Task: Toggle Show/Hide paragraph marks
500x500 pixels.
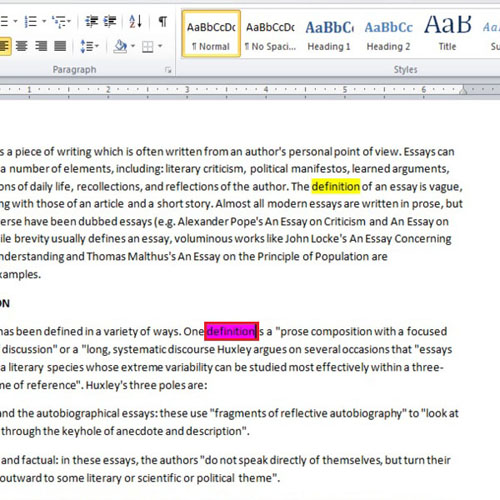Action: [x=163, y=22]
